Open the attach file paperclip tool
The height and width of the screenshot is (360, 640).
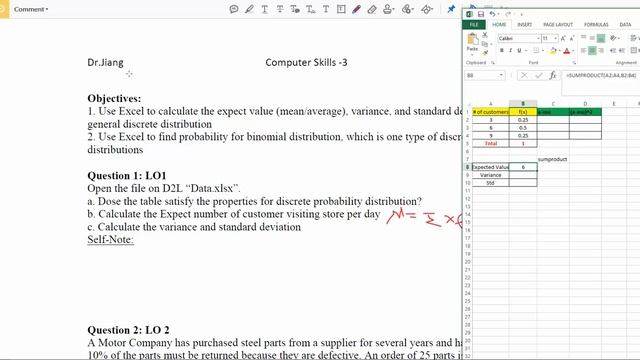pos(407,9)
